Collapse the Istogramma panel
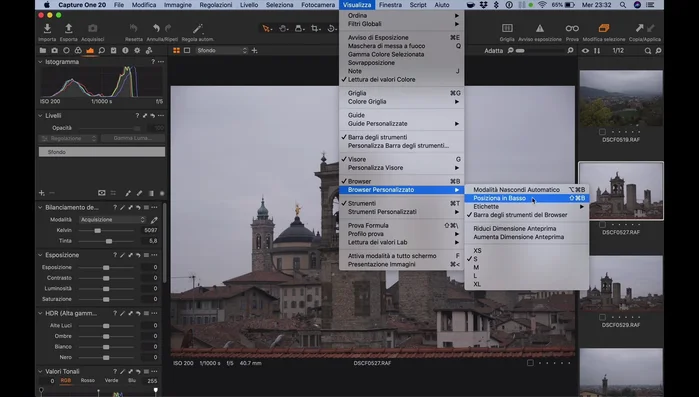Screen dimensions: 699x397 41,61
